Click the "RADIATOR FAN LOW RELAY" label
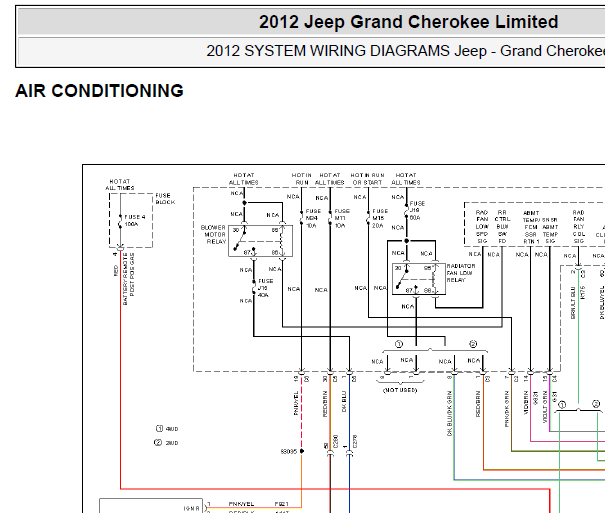 tap(460, 273)
